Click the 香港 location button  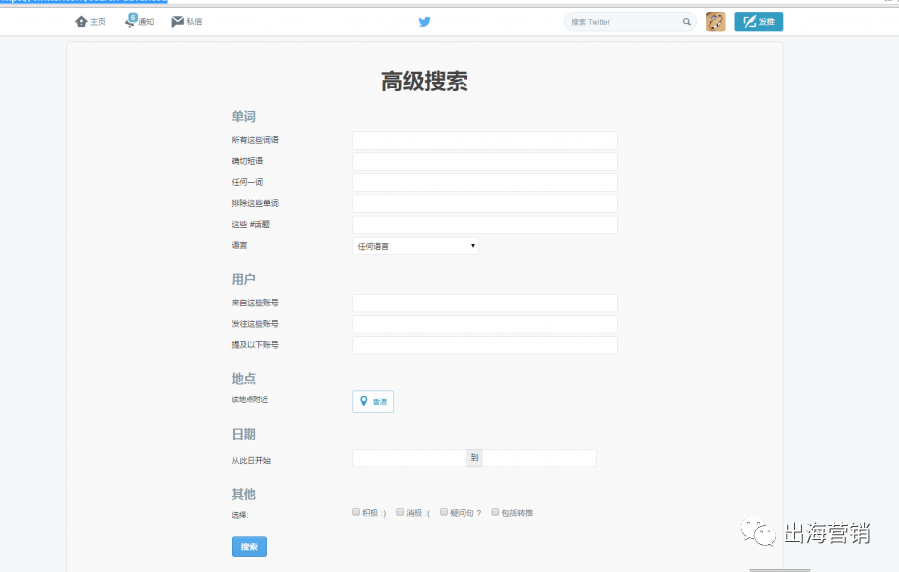(x=373, y=401)
